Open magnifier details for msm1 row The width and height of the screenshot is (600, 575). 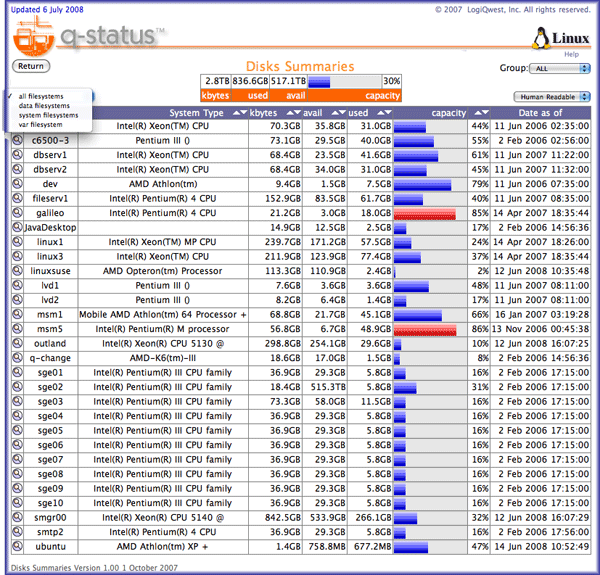point(17,314)
